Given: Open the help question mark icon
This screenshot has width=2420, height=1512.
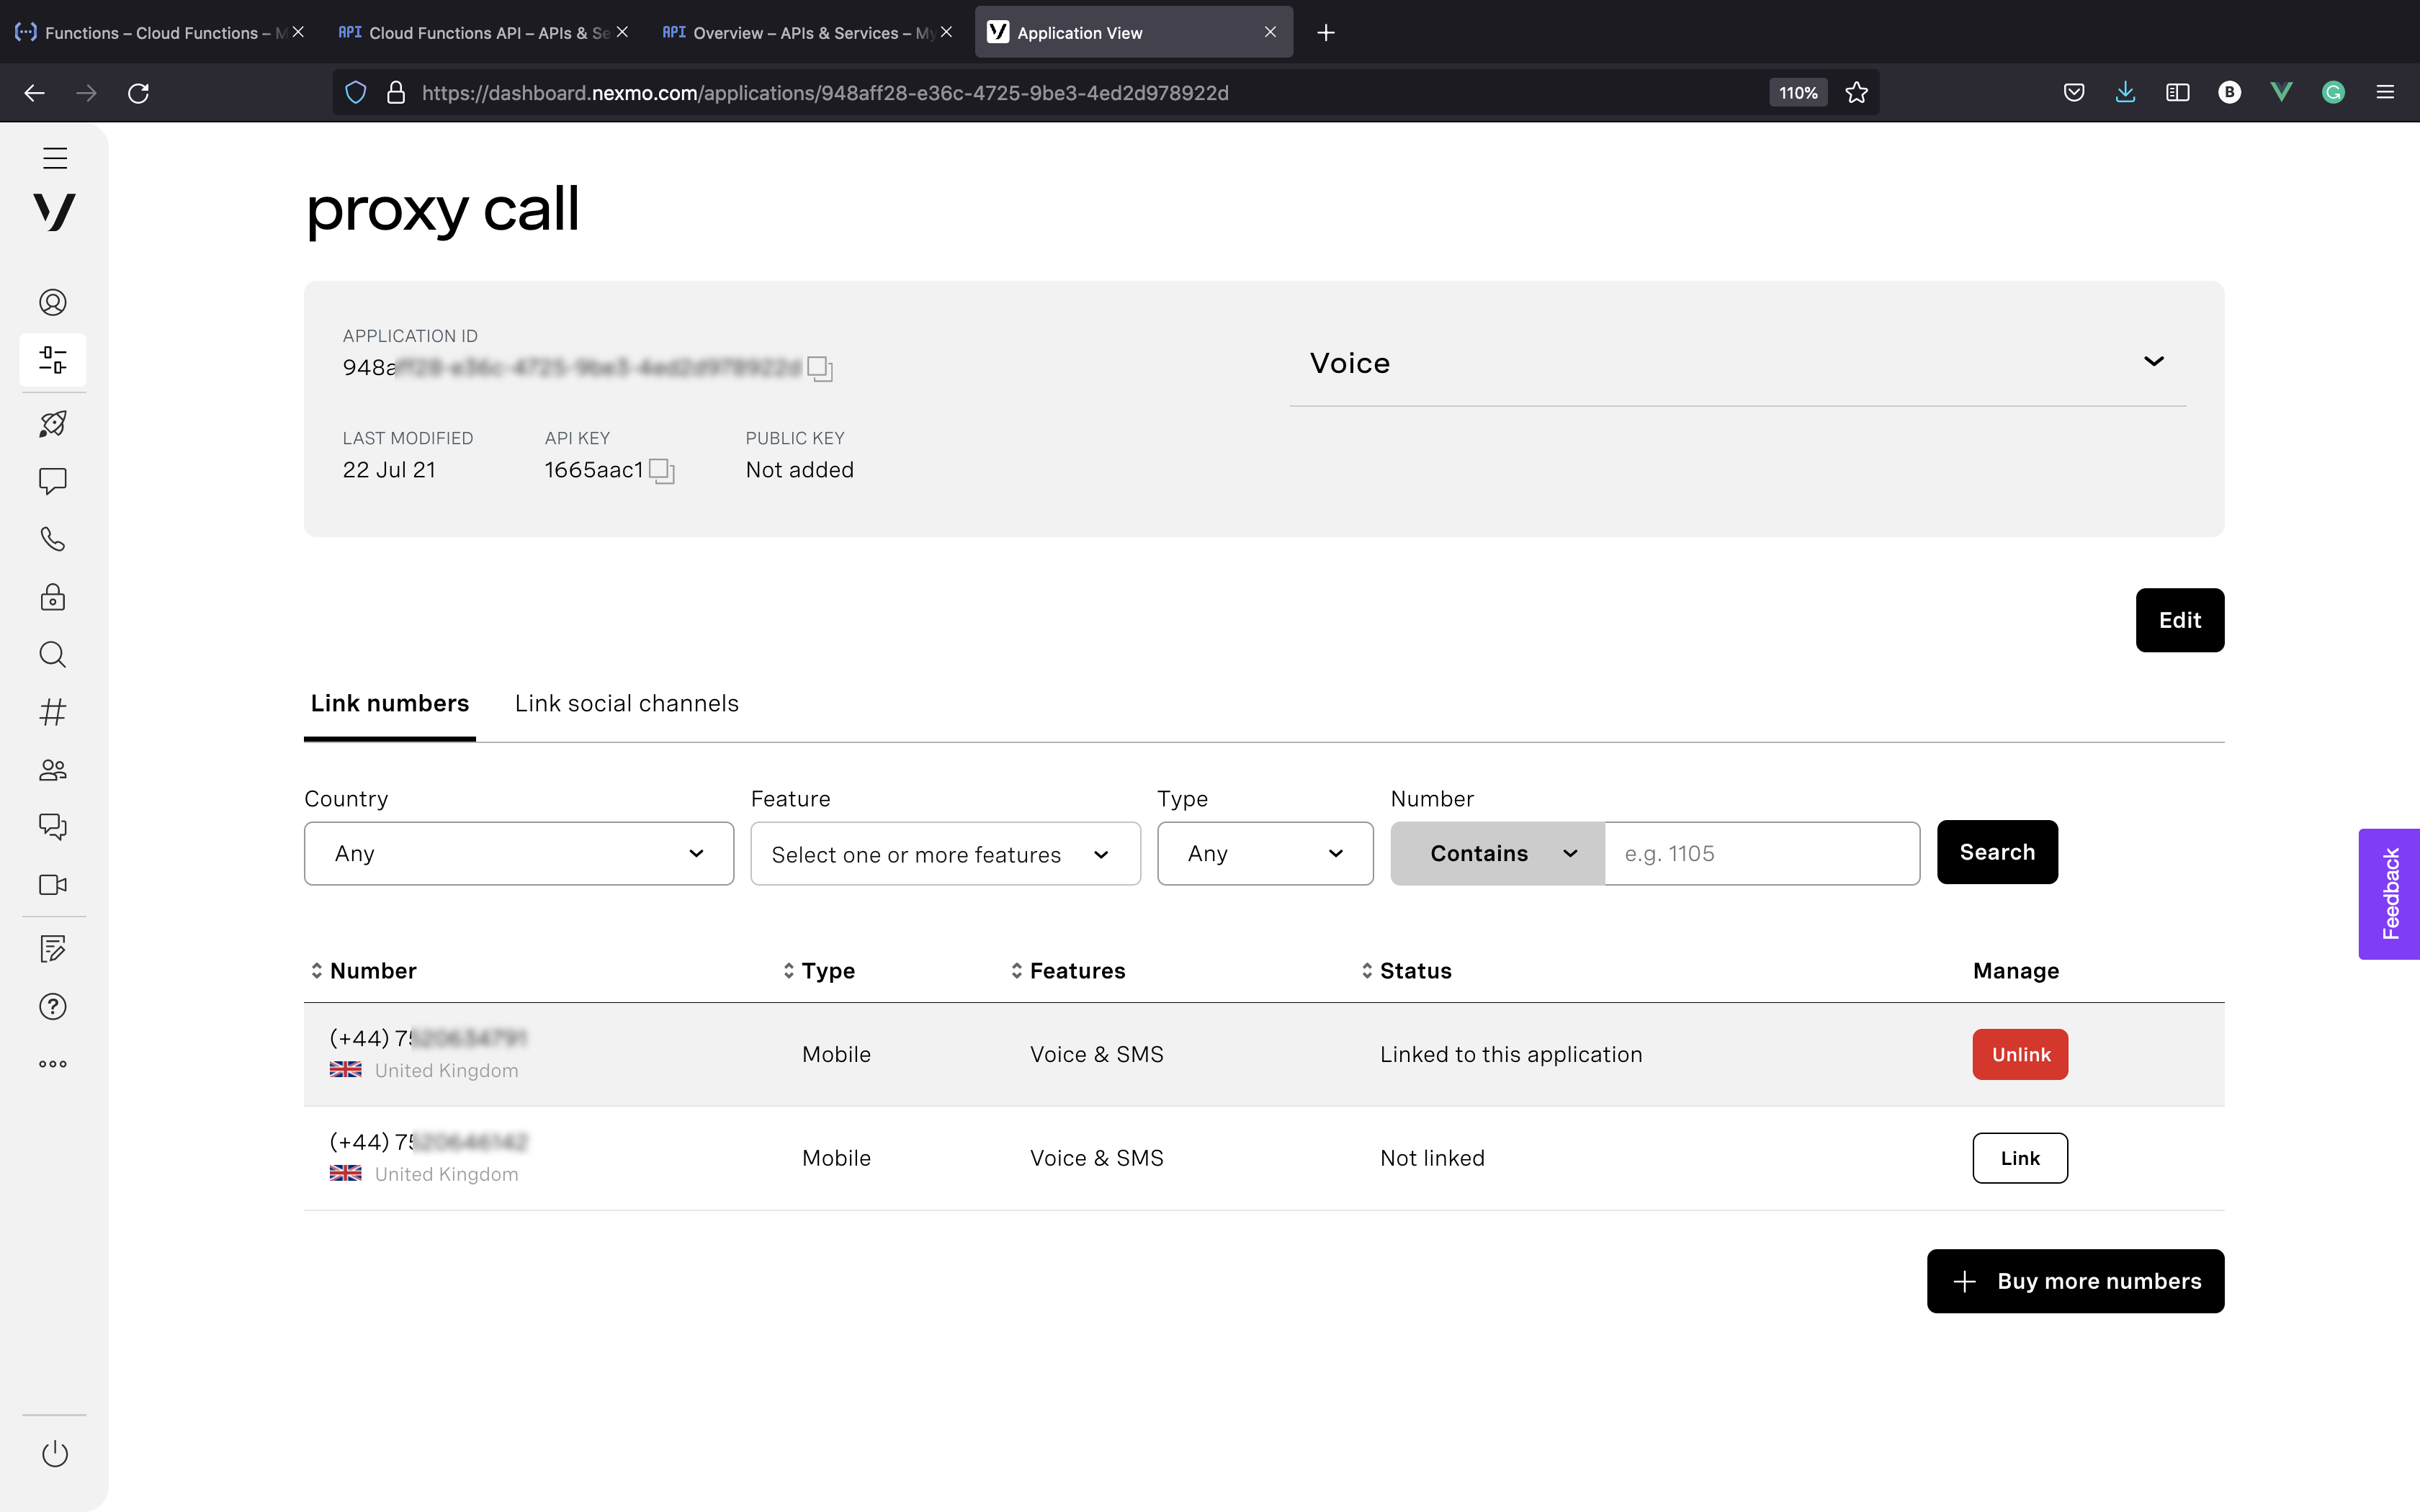Looking at the screenshot, I should pyautogui.click(x=53, y=1006).
